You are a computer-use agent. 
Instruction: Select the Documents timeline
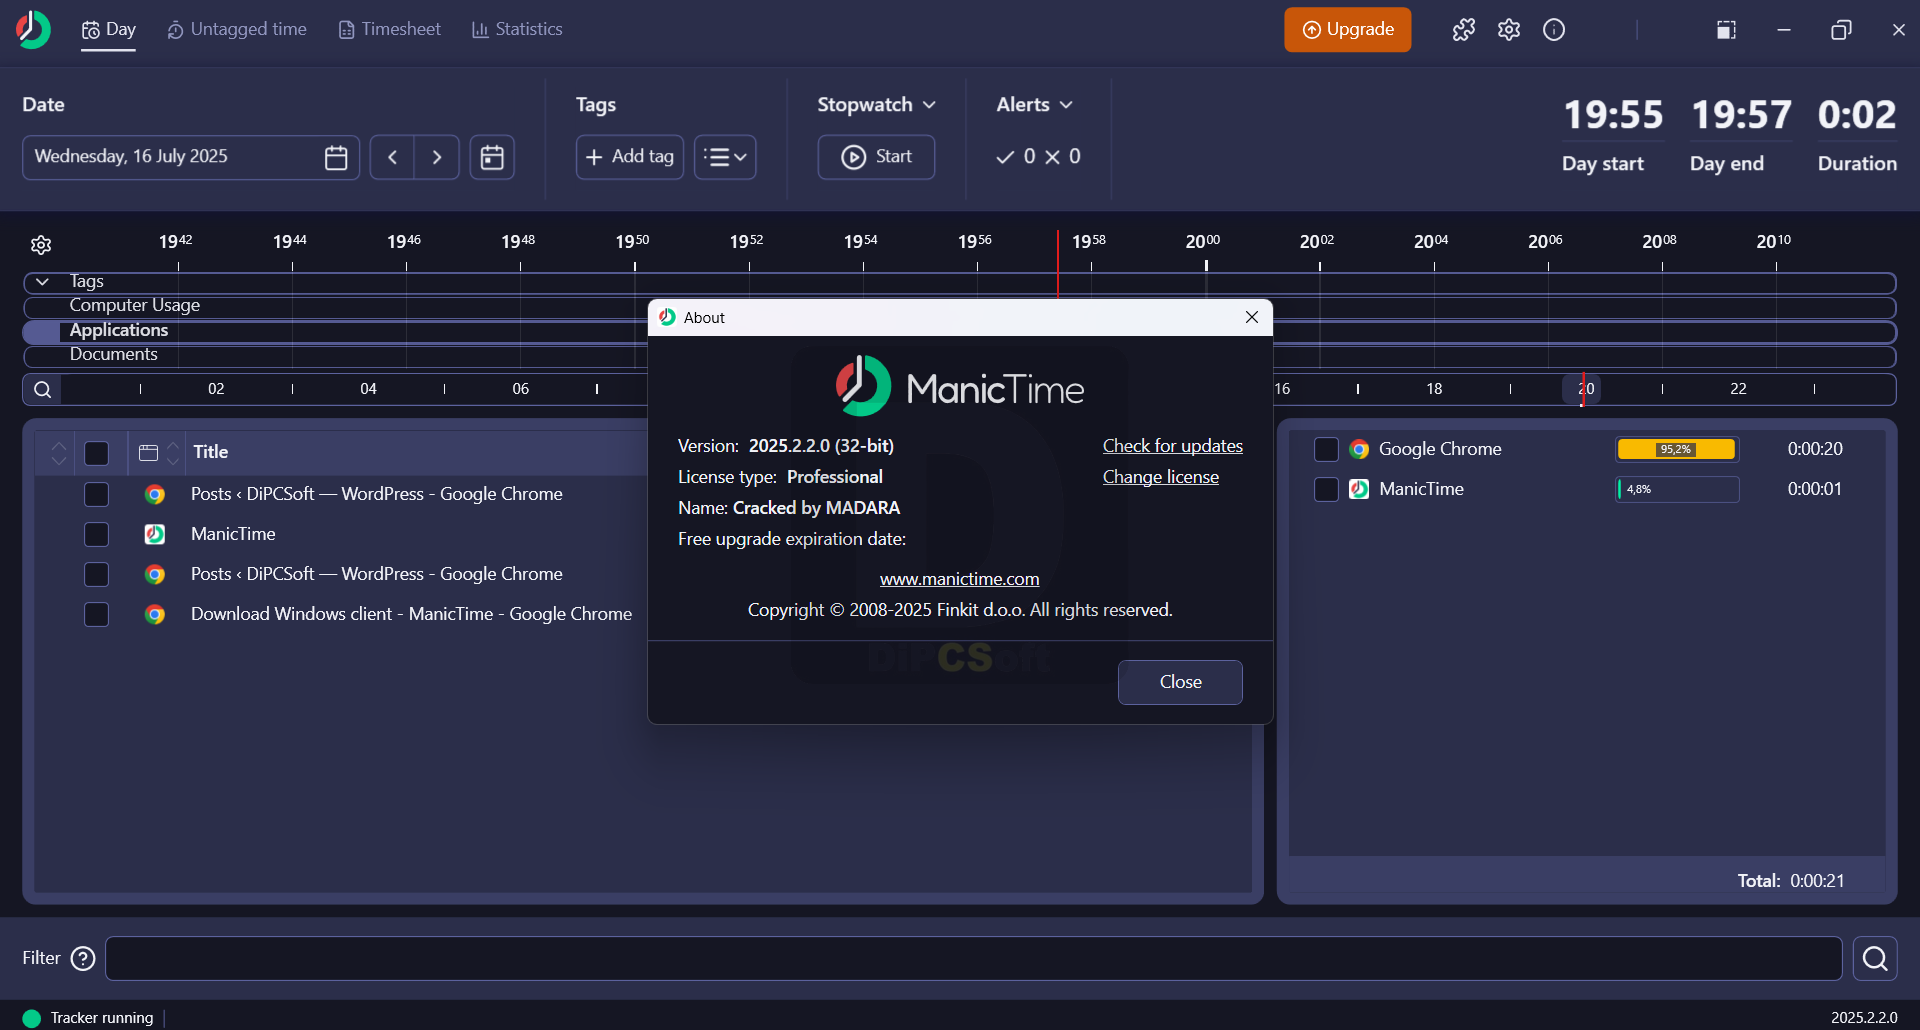113,355
